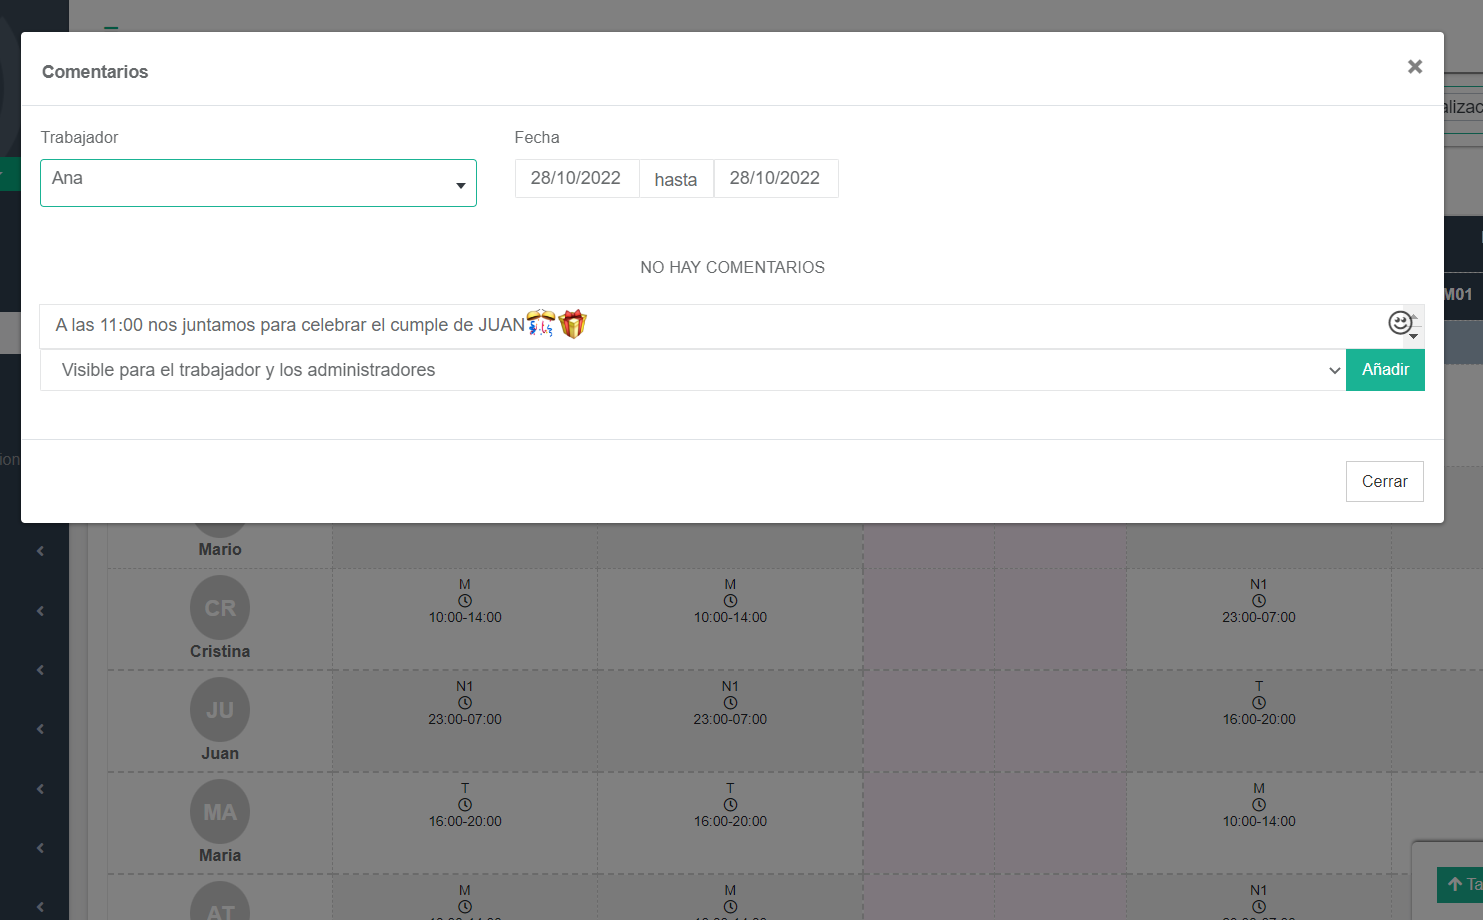Open the Trabajador dropdown showing Ana

tap(258, 183)
